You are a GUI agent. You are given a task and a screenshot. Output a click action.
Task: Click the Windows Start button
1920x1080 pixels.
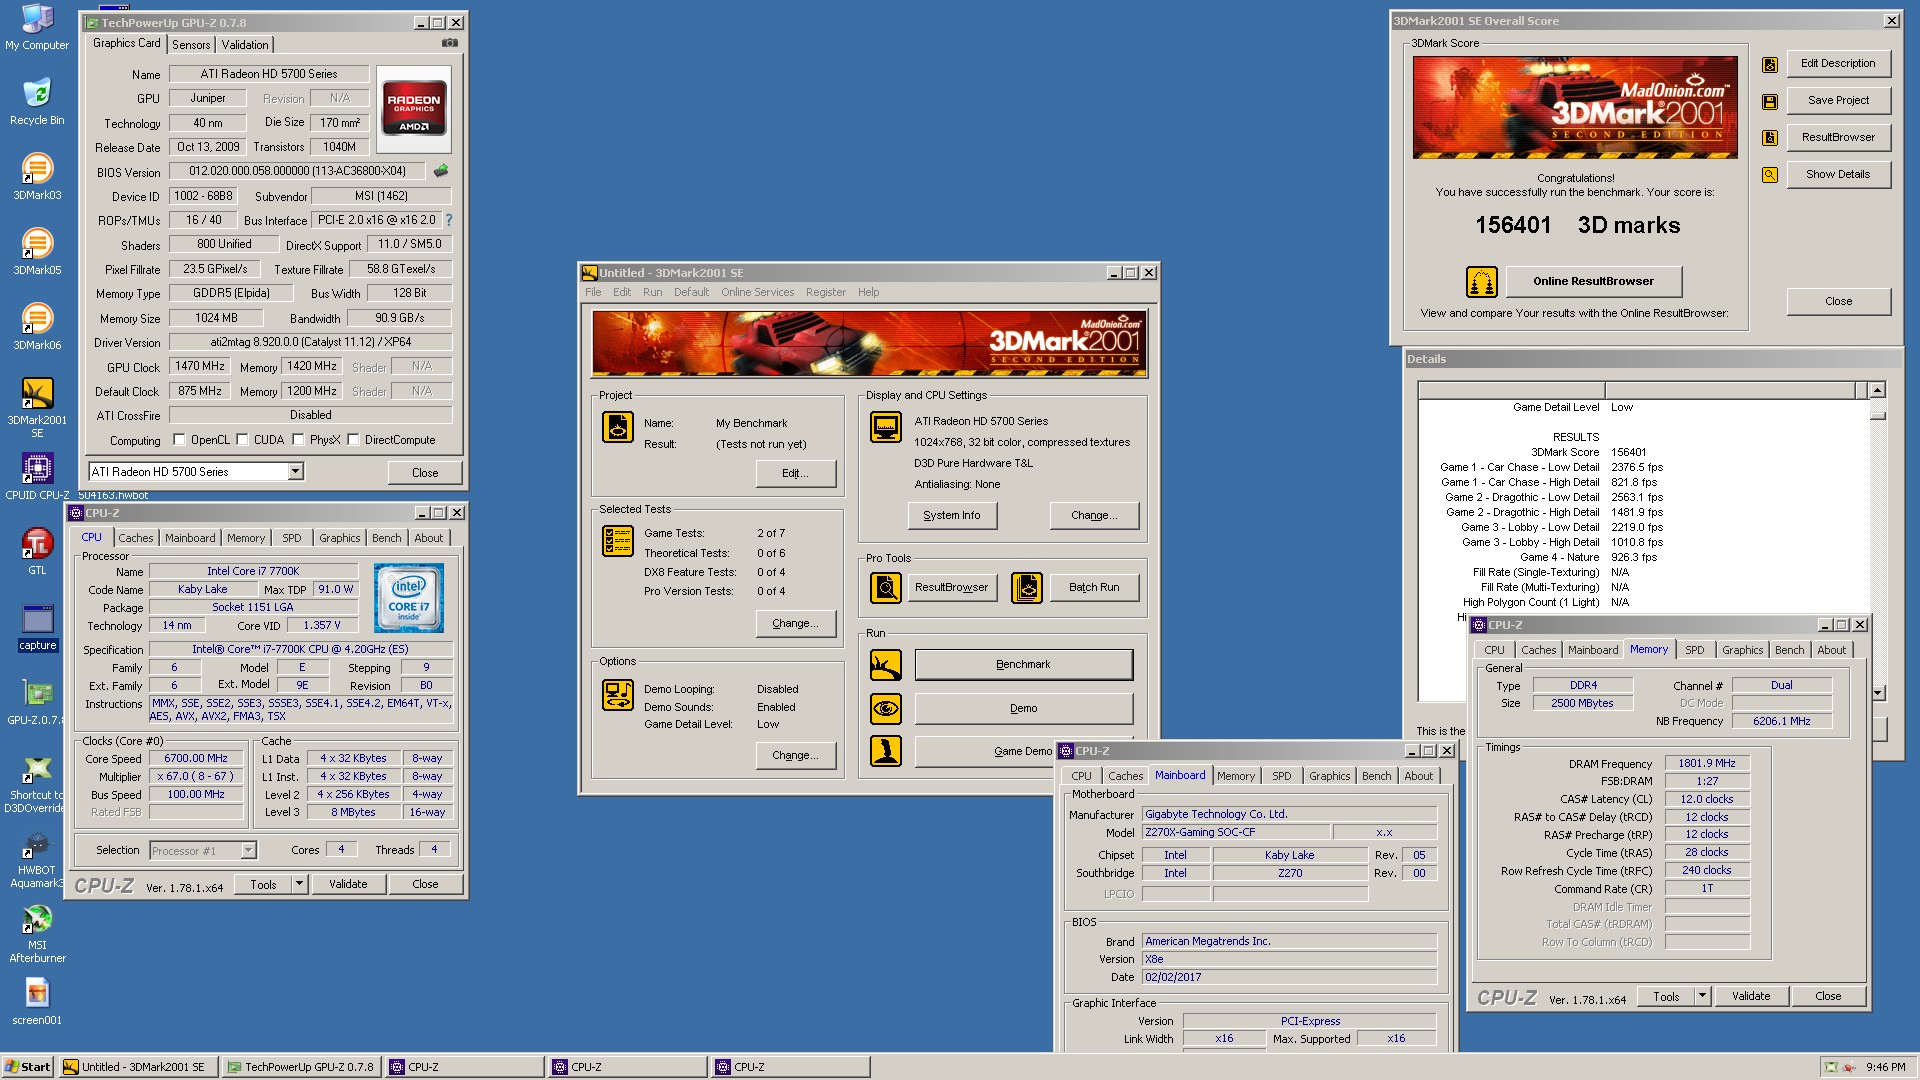point(28,1067)
